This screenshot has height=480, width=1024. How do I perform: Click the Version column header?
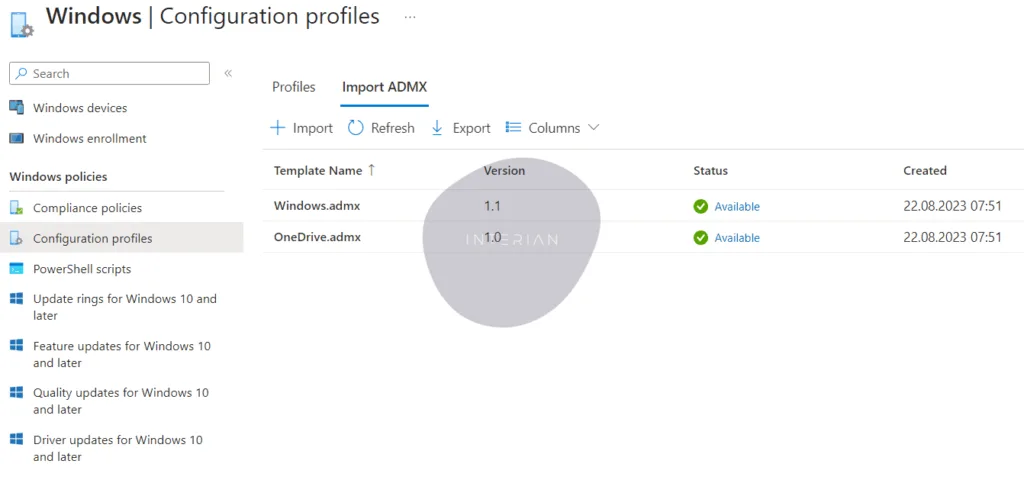(x=504, y=170)
